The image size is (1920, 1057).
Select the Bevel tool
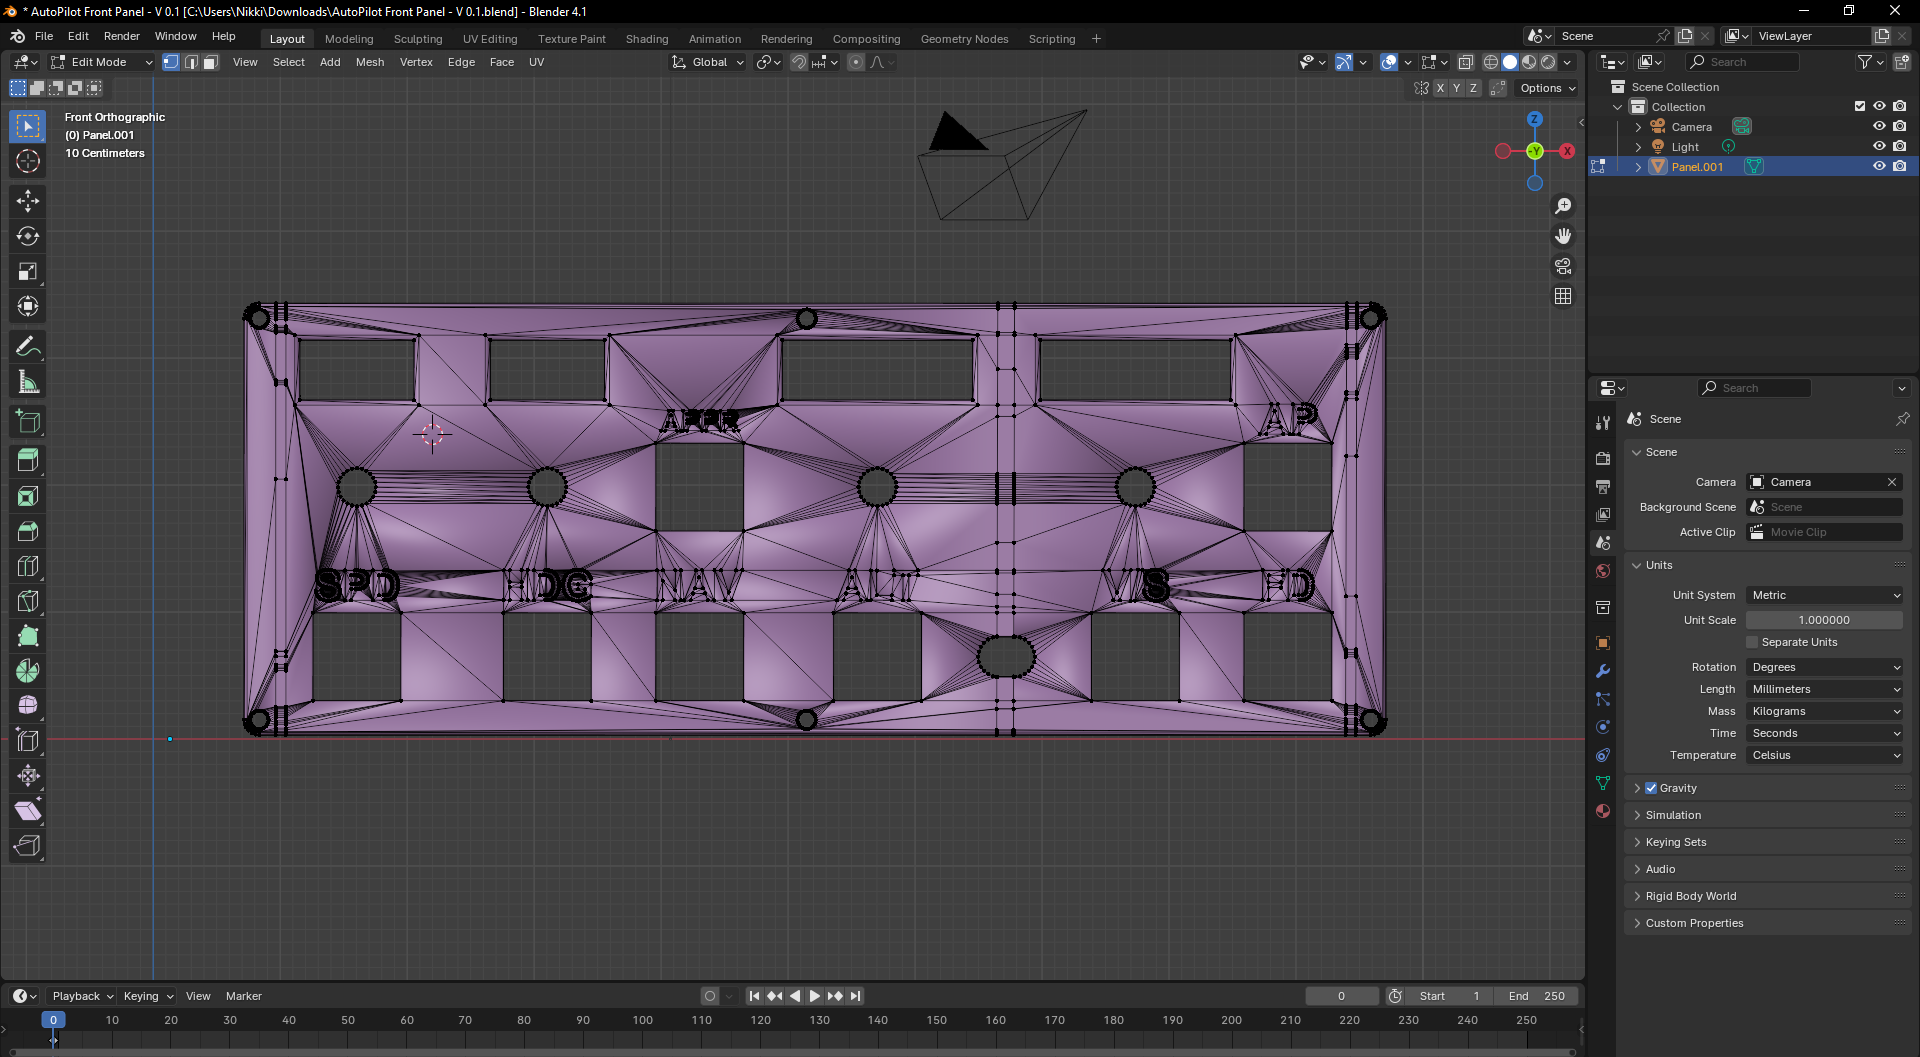pos(28,531)
